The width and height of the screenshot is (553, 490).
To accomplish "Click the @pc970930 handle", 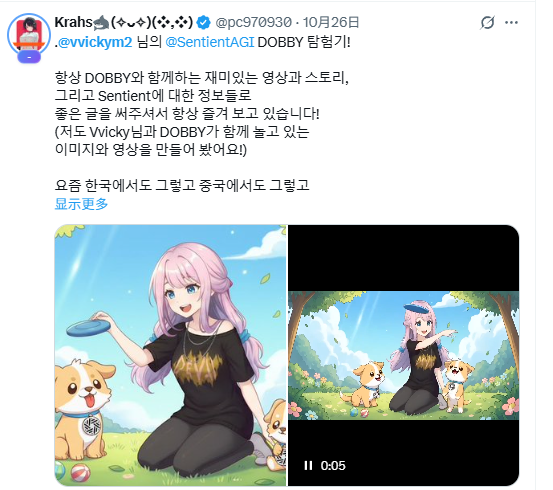I will (253, 23).
